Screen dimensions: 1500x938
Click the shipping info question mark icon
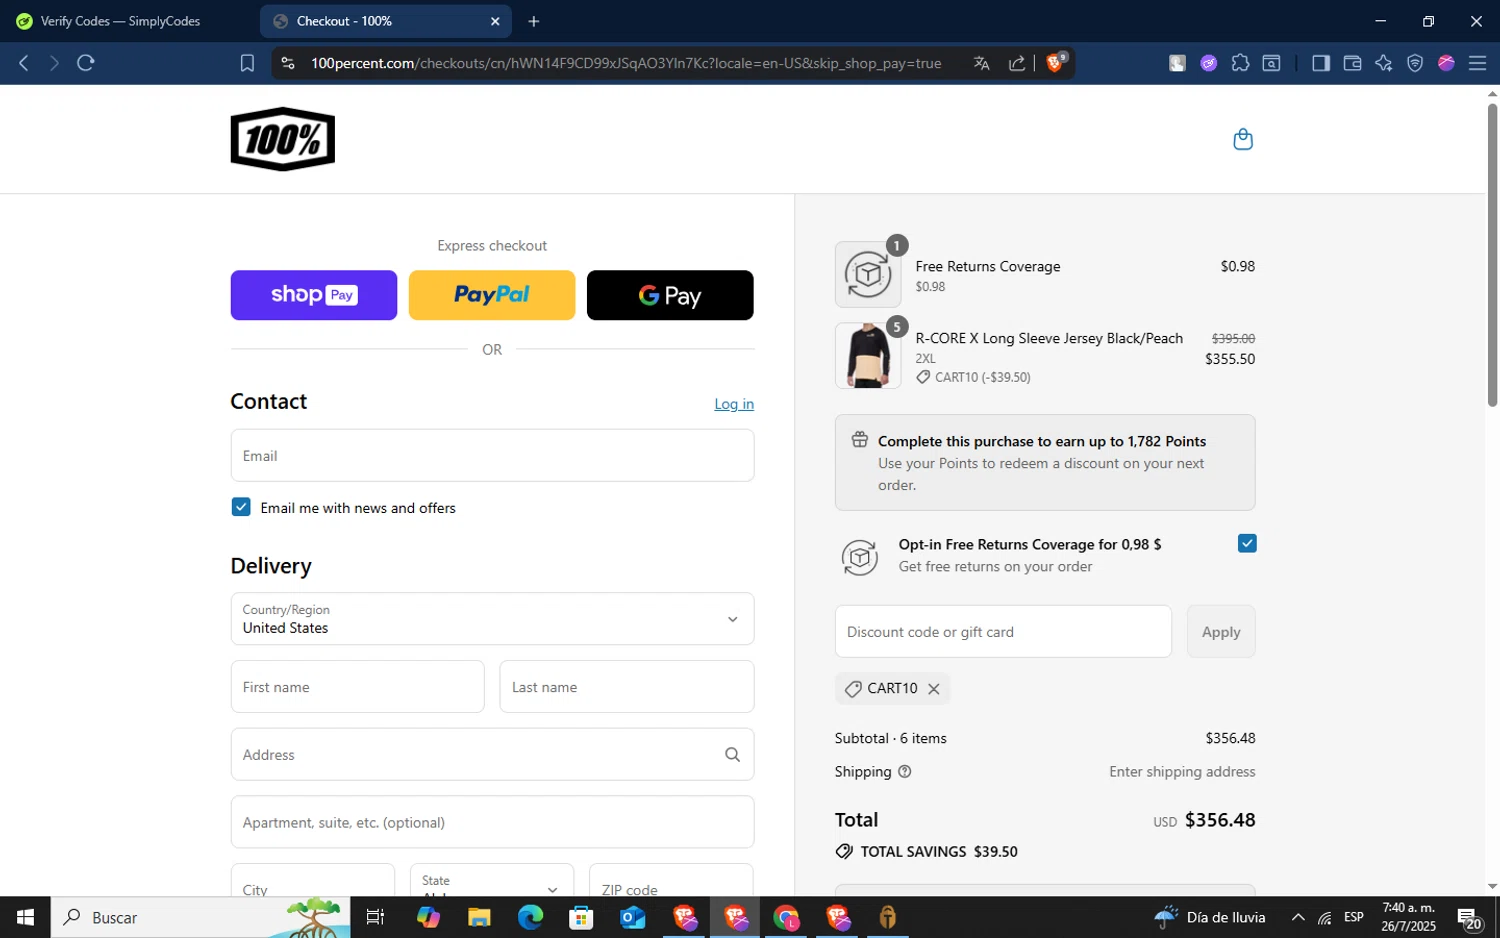pos(905,772)
